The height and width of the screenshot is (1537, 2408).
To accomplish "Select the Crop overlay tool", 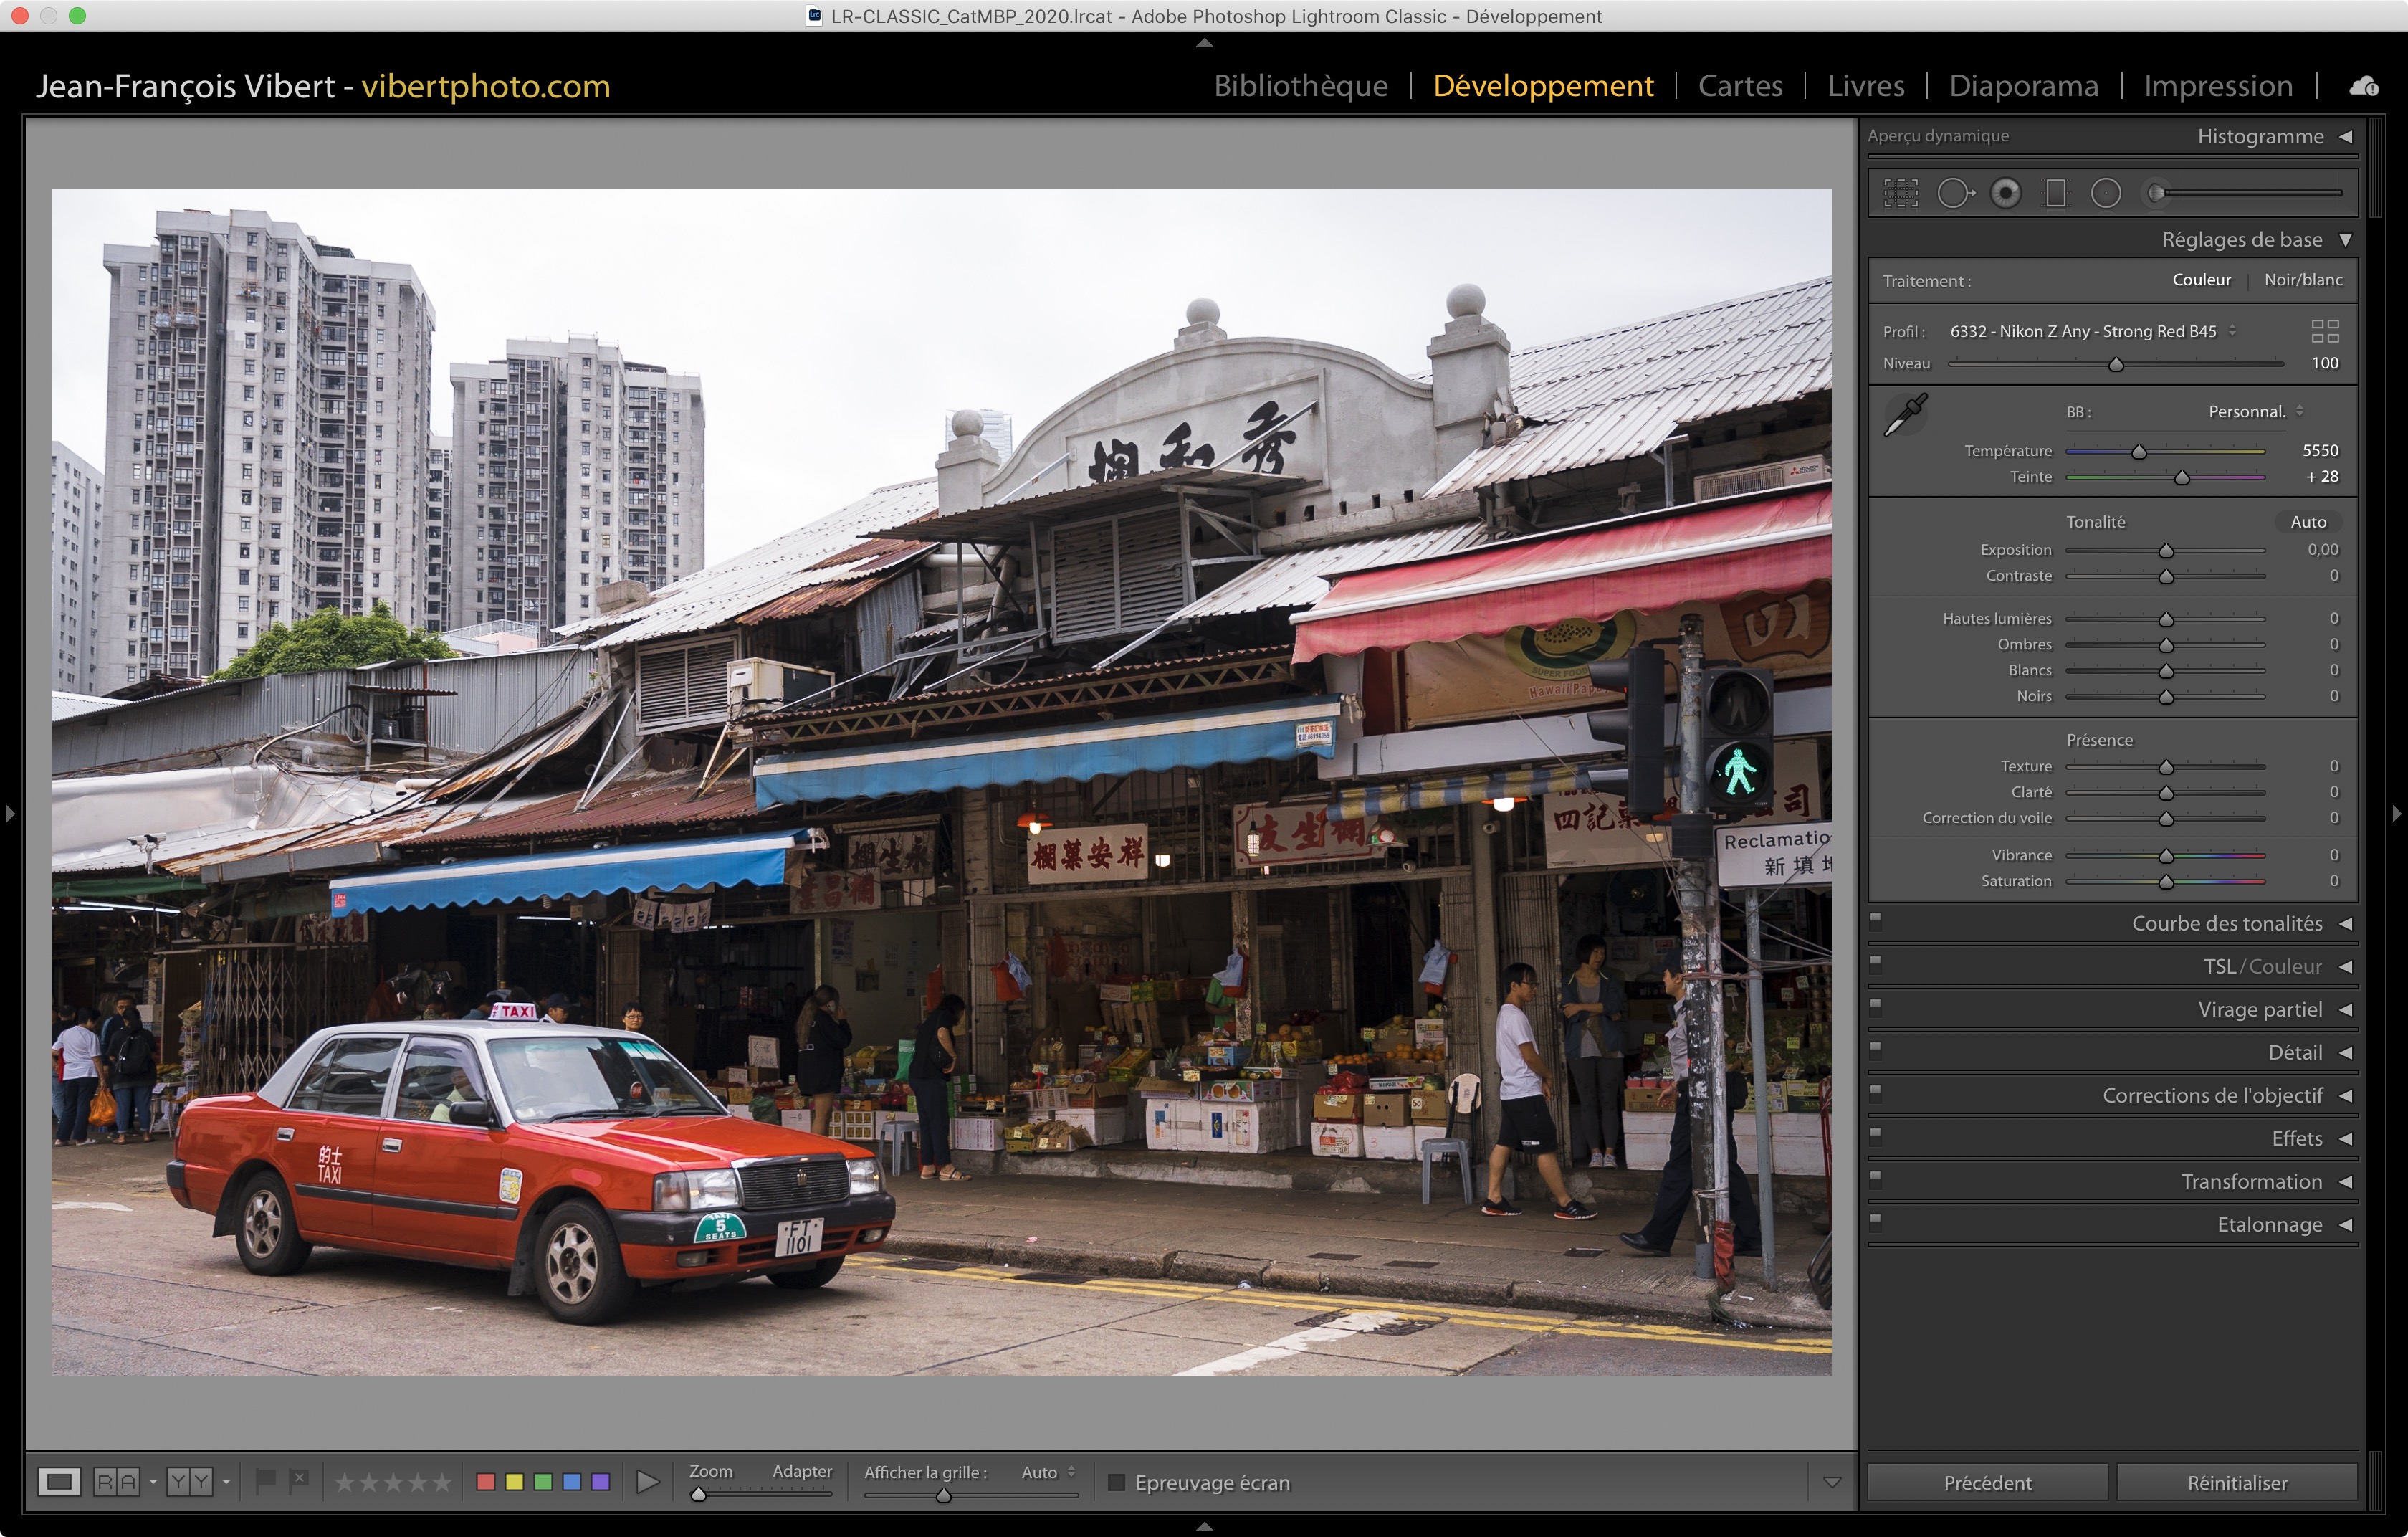I will (1901, 193).
